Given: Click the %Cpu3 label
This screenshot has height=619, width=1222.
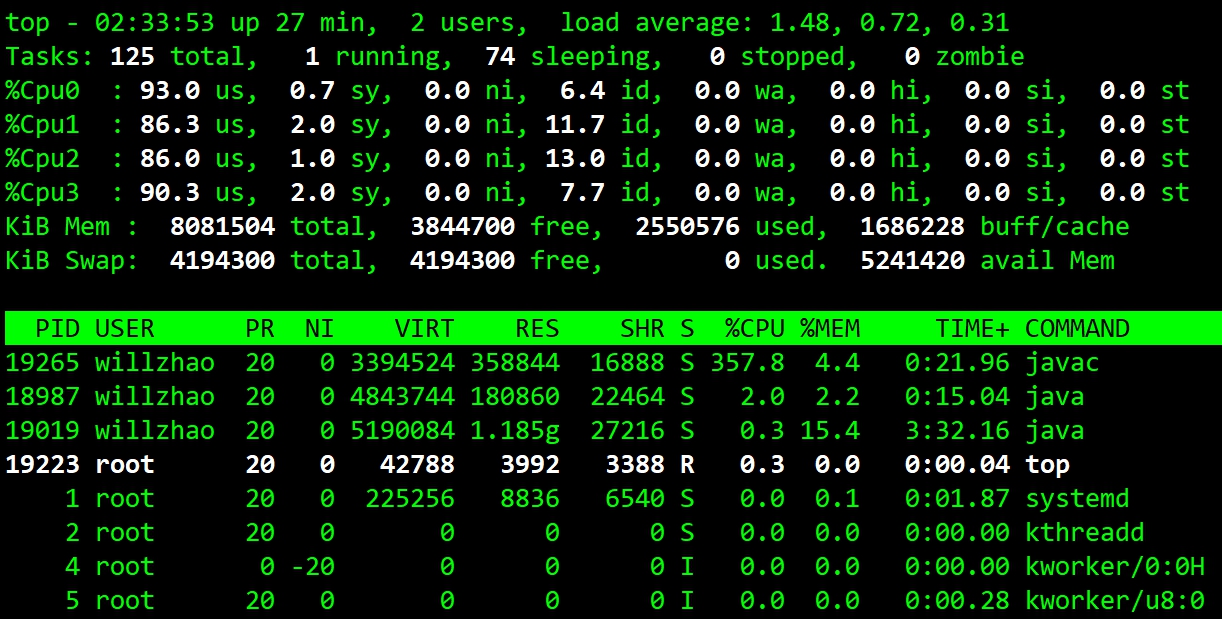Looking at the screenshot, I should click(43, 192).
